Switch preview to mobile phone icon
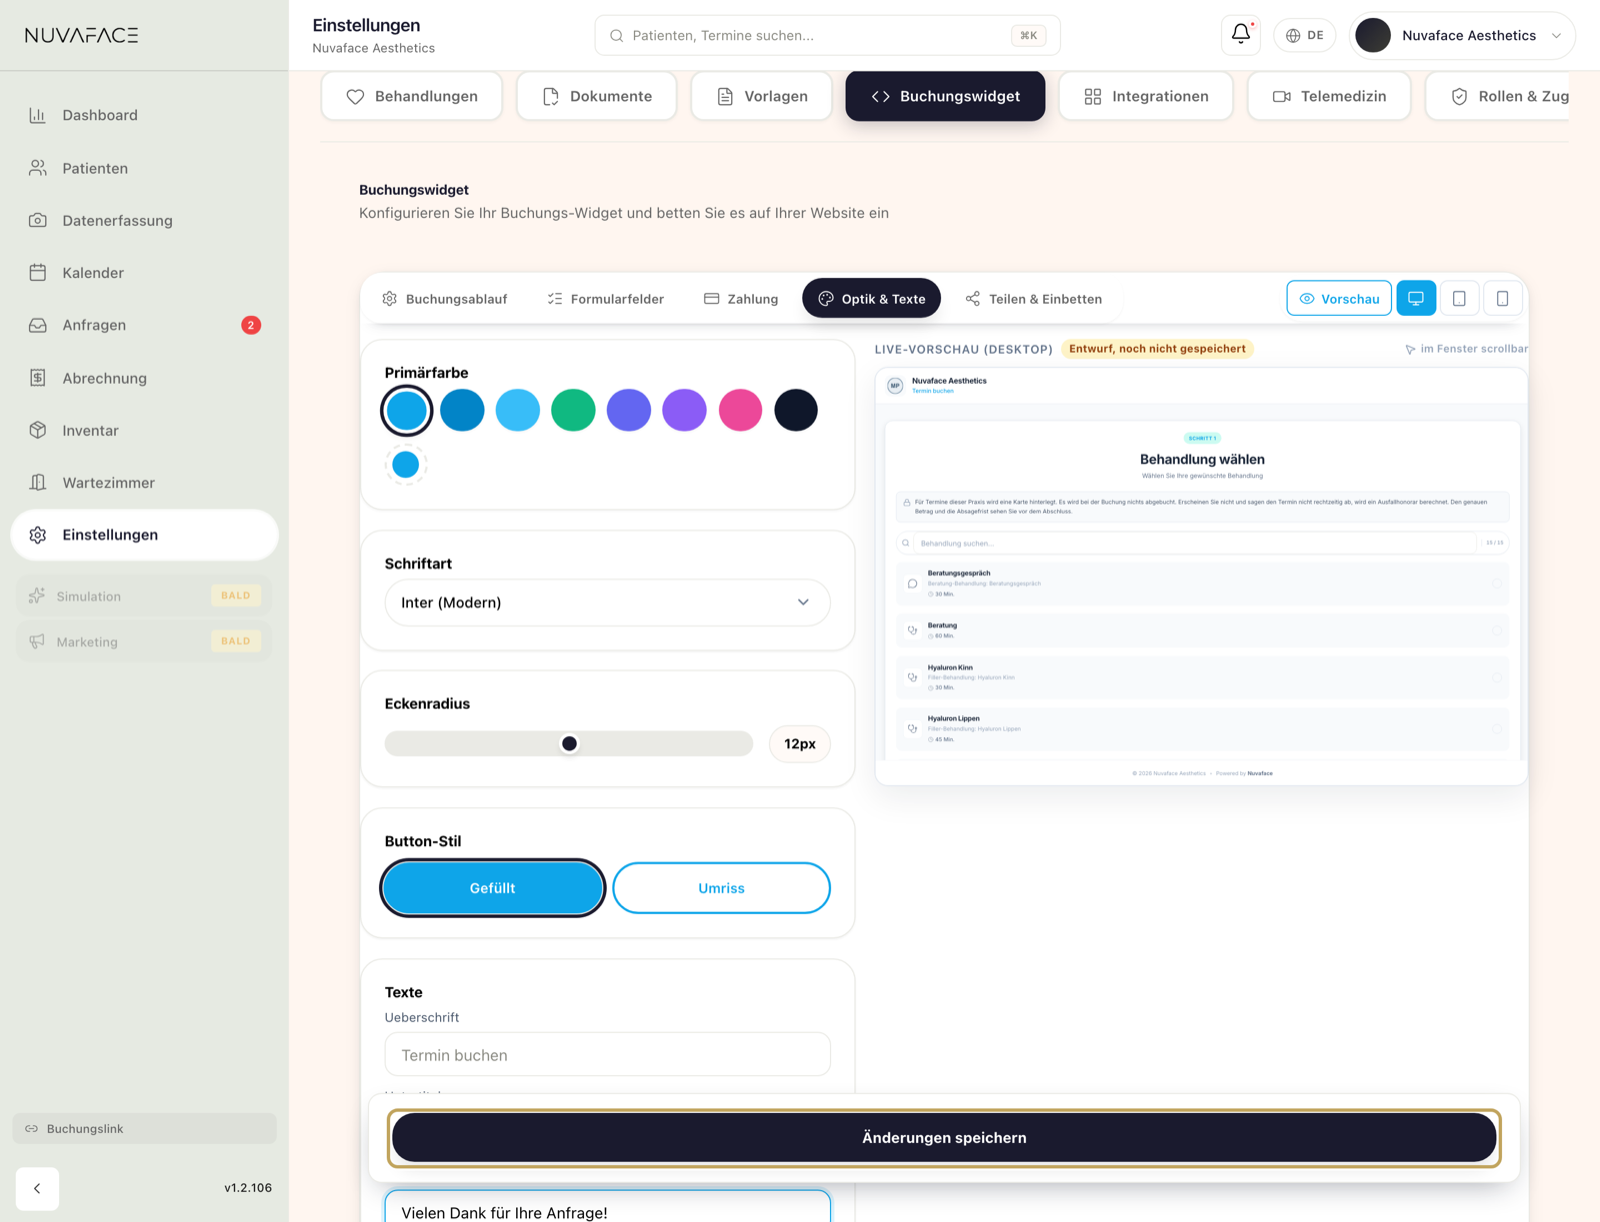 [1502, 298]
